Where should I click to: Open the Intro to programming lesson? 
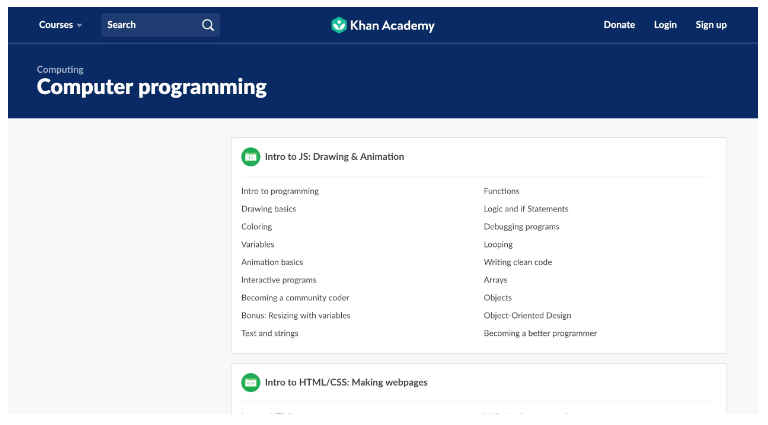280,191
